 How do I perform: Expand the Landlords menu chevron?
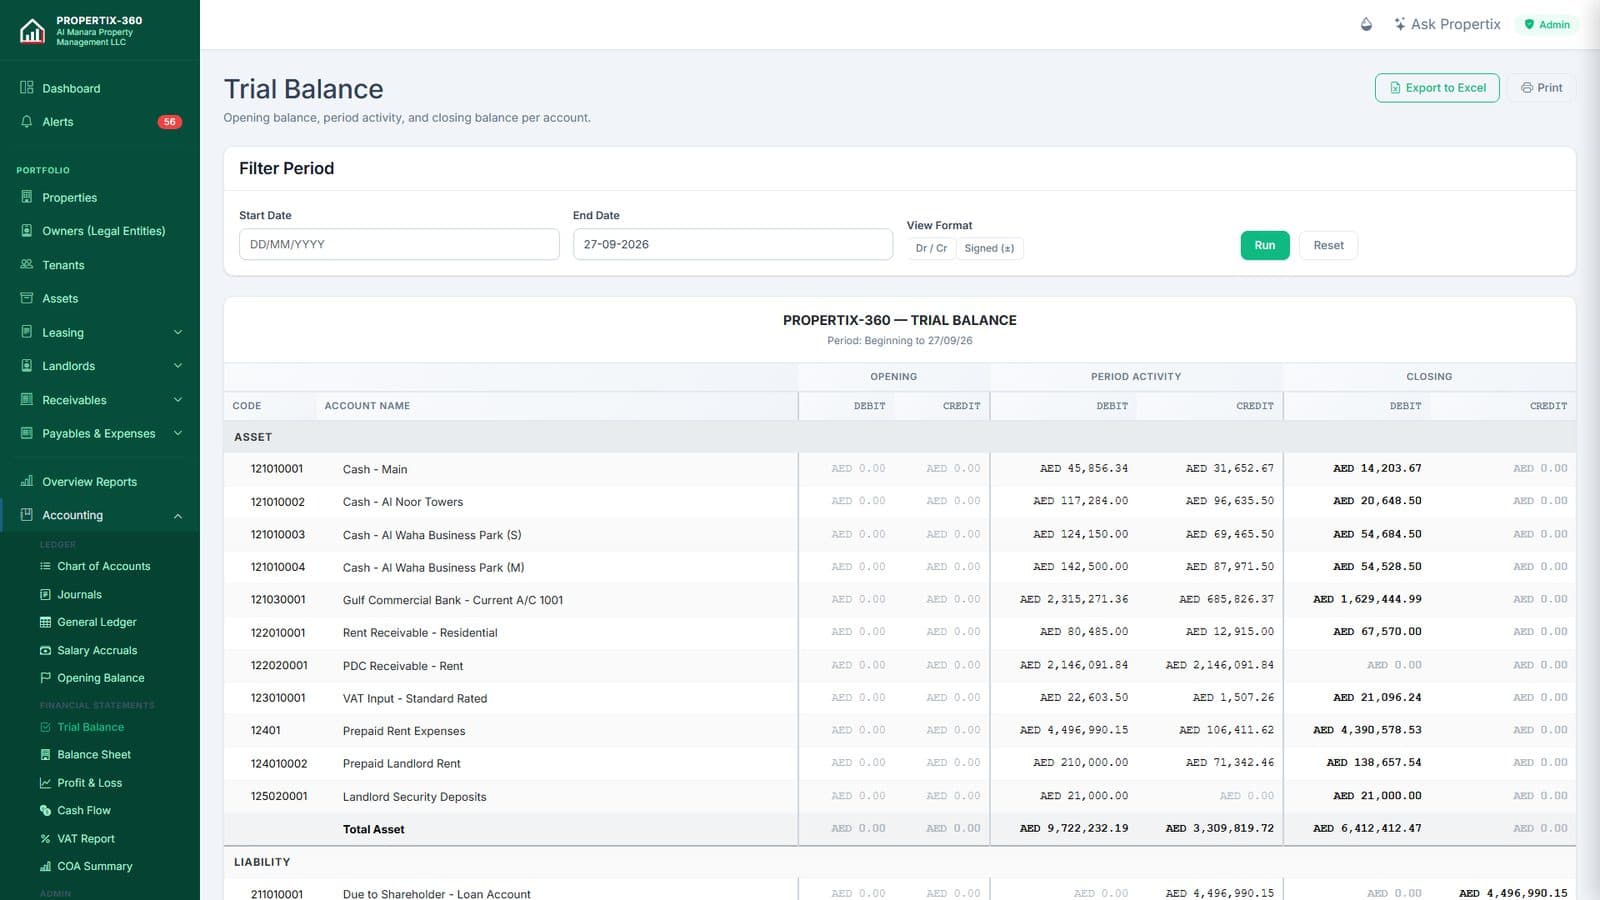click(x=178, y=366)
